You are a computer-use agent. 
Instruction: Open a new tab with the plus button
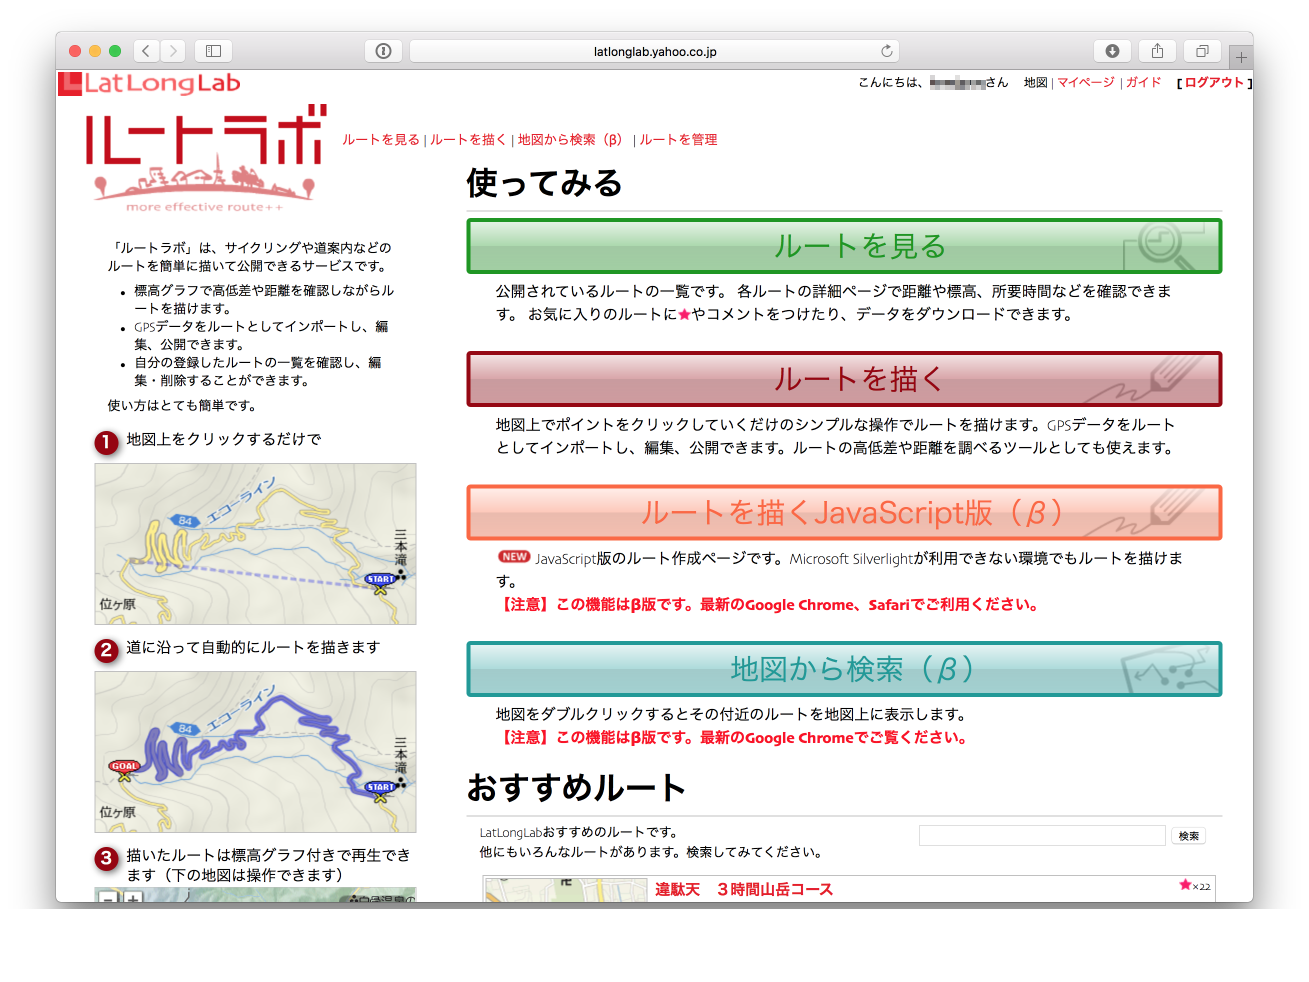pos(1241,57)
